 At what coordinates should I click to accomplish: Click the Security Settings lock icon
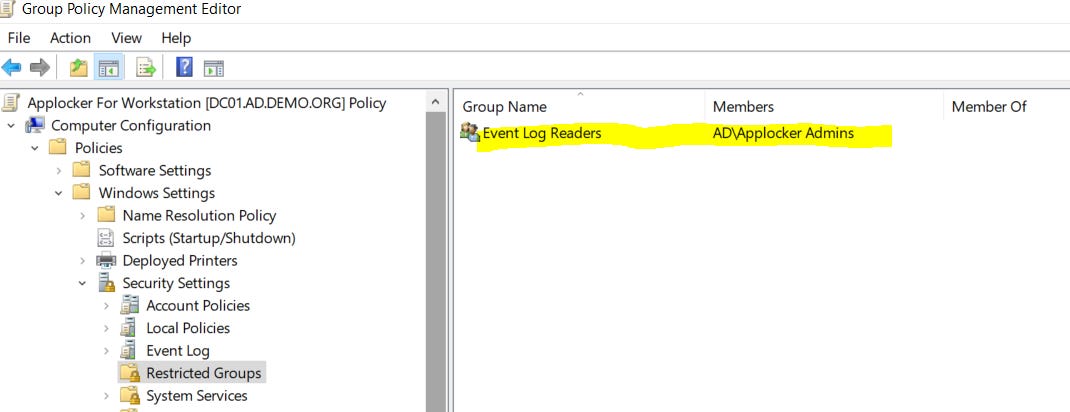(x=106, y=283)
